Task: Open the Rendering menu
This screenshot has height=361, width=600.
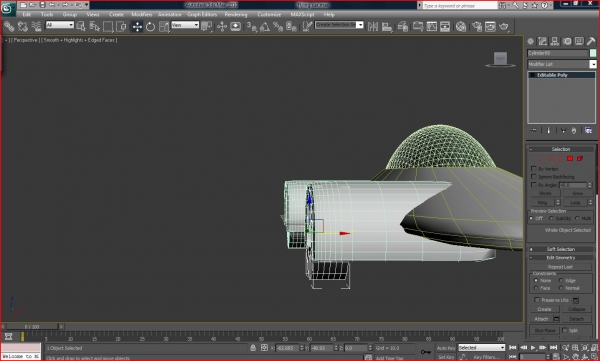Action: coord(236,15)
